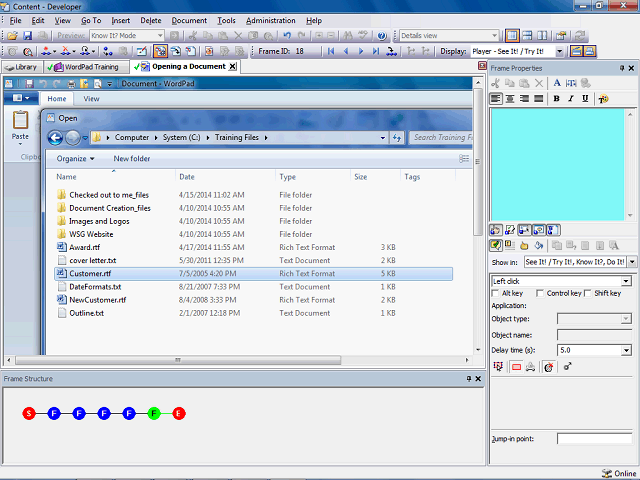This screenshot has height=480, width=640.
Task: Click the Font (A) icon in Frame Properties
Action: [x=557, y=83]
